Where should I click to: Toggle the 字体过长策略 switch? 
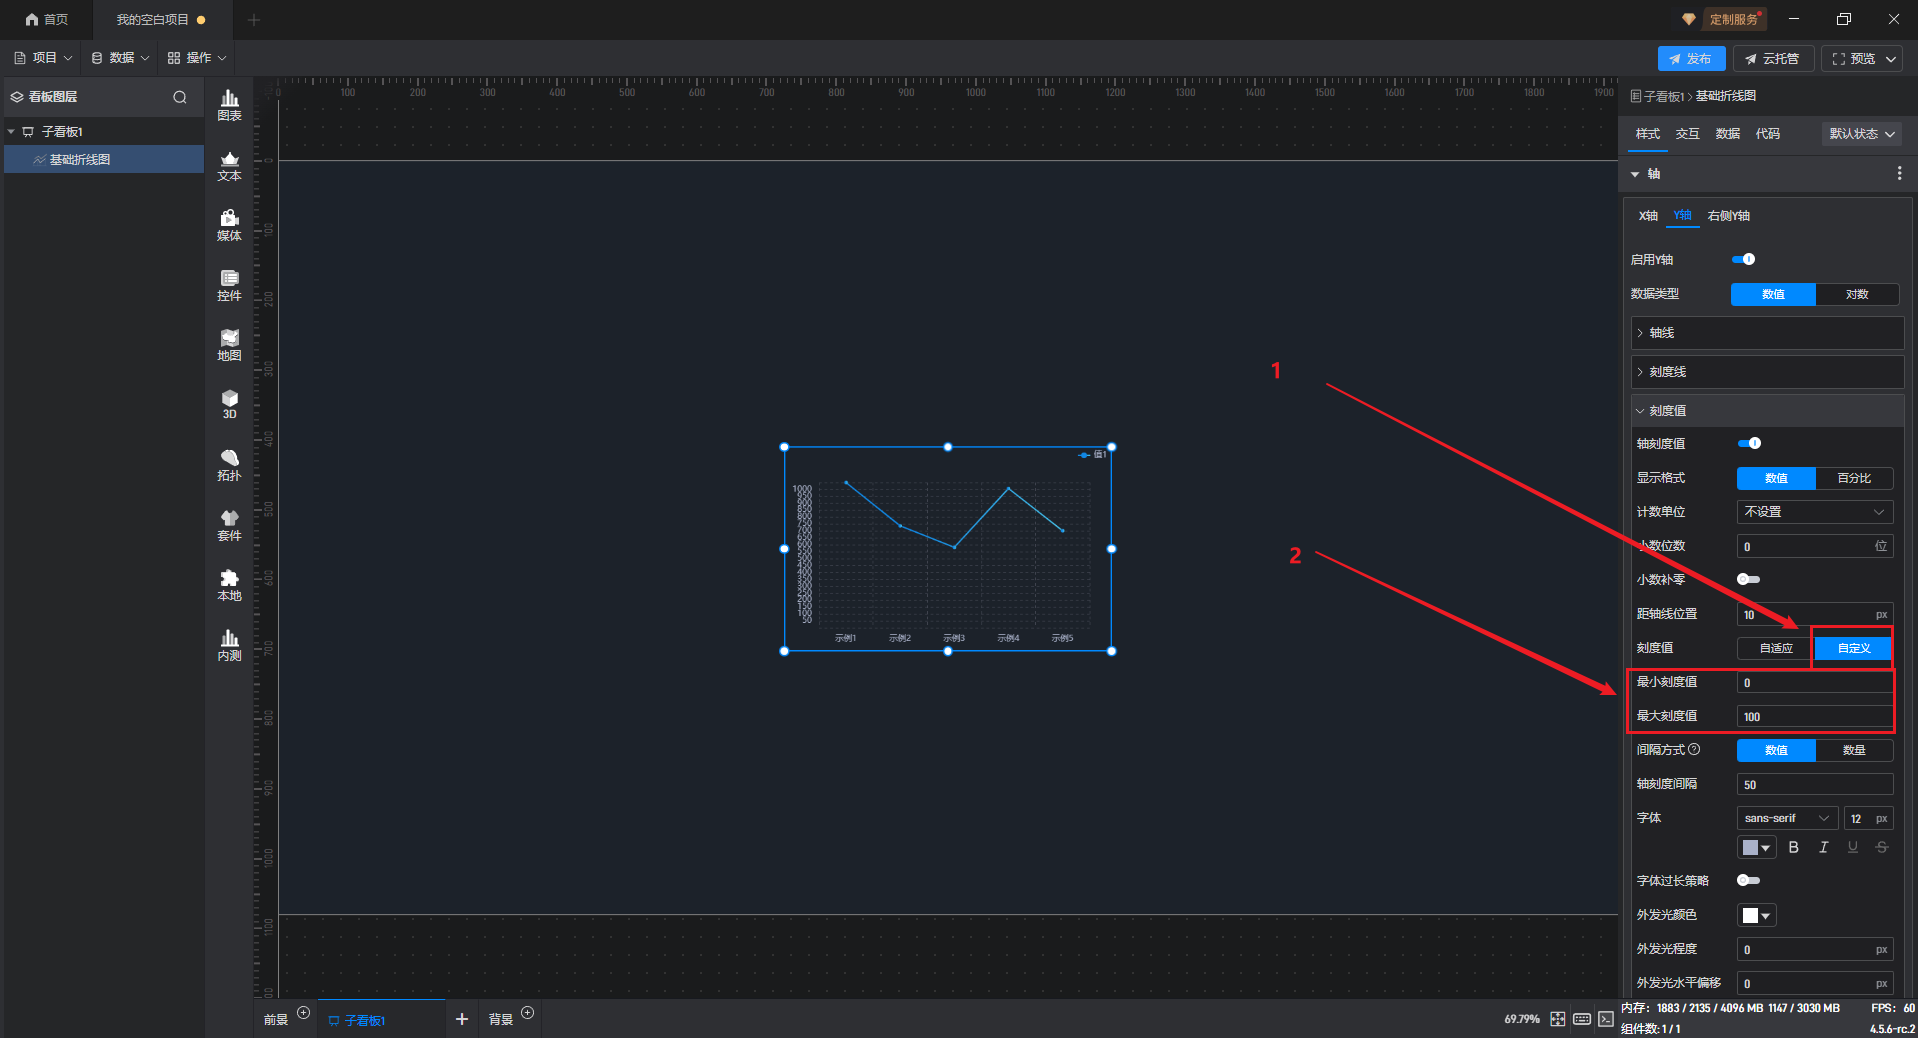(1748, 881)
